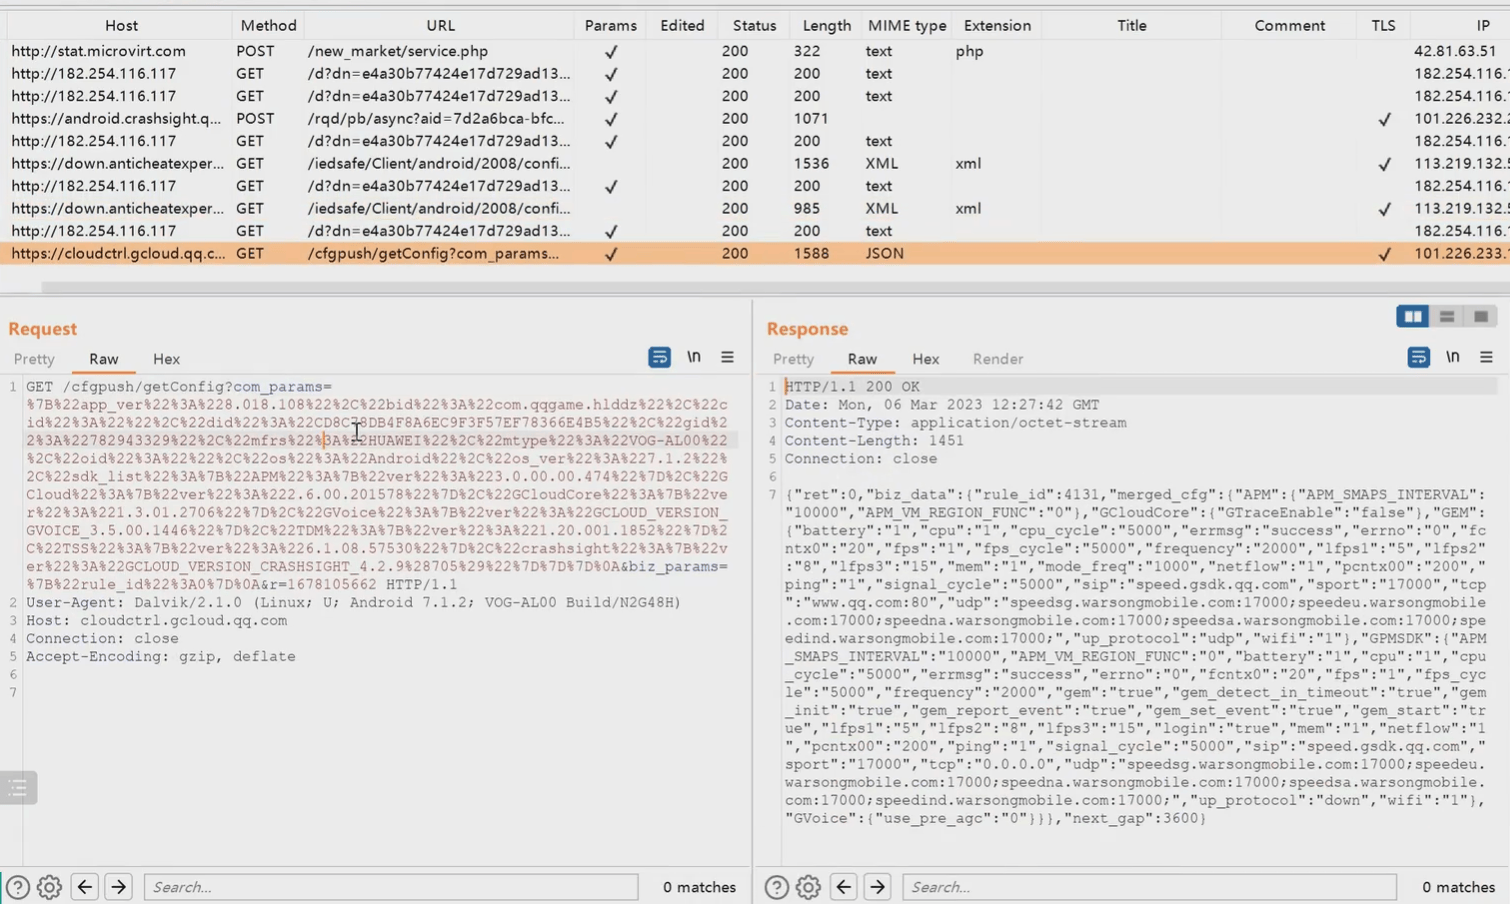Open Hex tab in Request panel
The image size is (1510, 904).
pyautogui.click(x=166, y=359)
